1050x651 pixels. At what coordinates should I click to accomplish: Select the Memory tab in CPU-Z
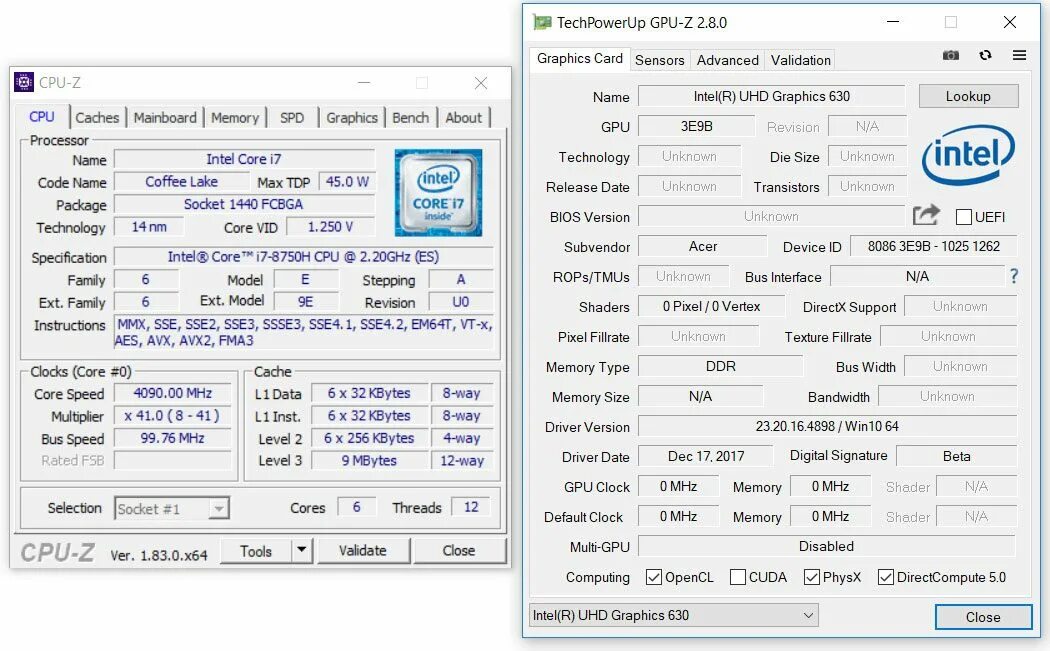tap(235, 118)
